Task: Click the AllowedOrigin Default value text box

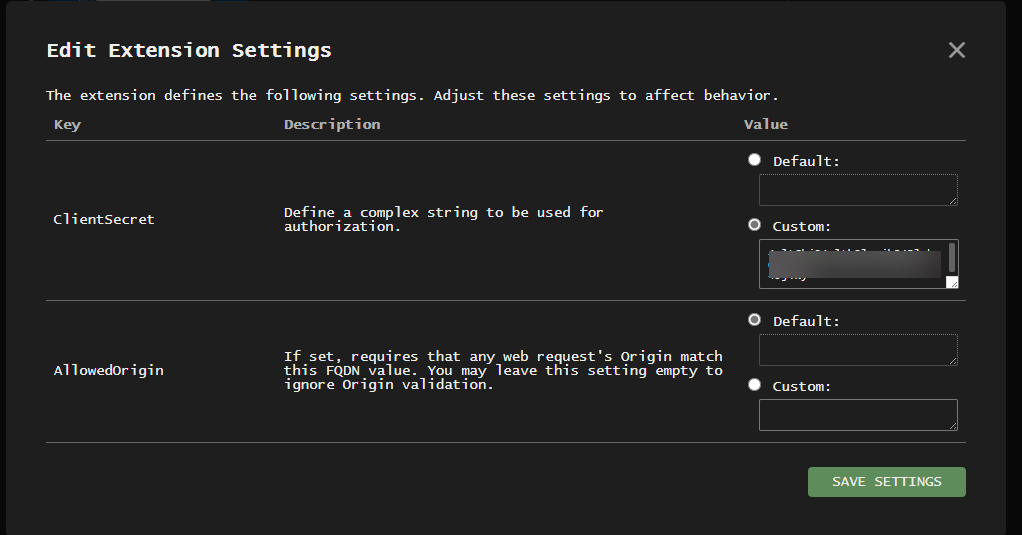Action: point(857,350)
